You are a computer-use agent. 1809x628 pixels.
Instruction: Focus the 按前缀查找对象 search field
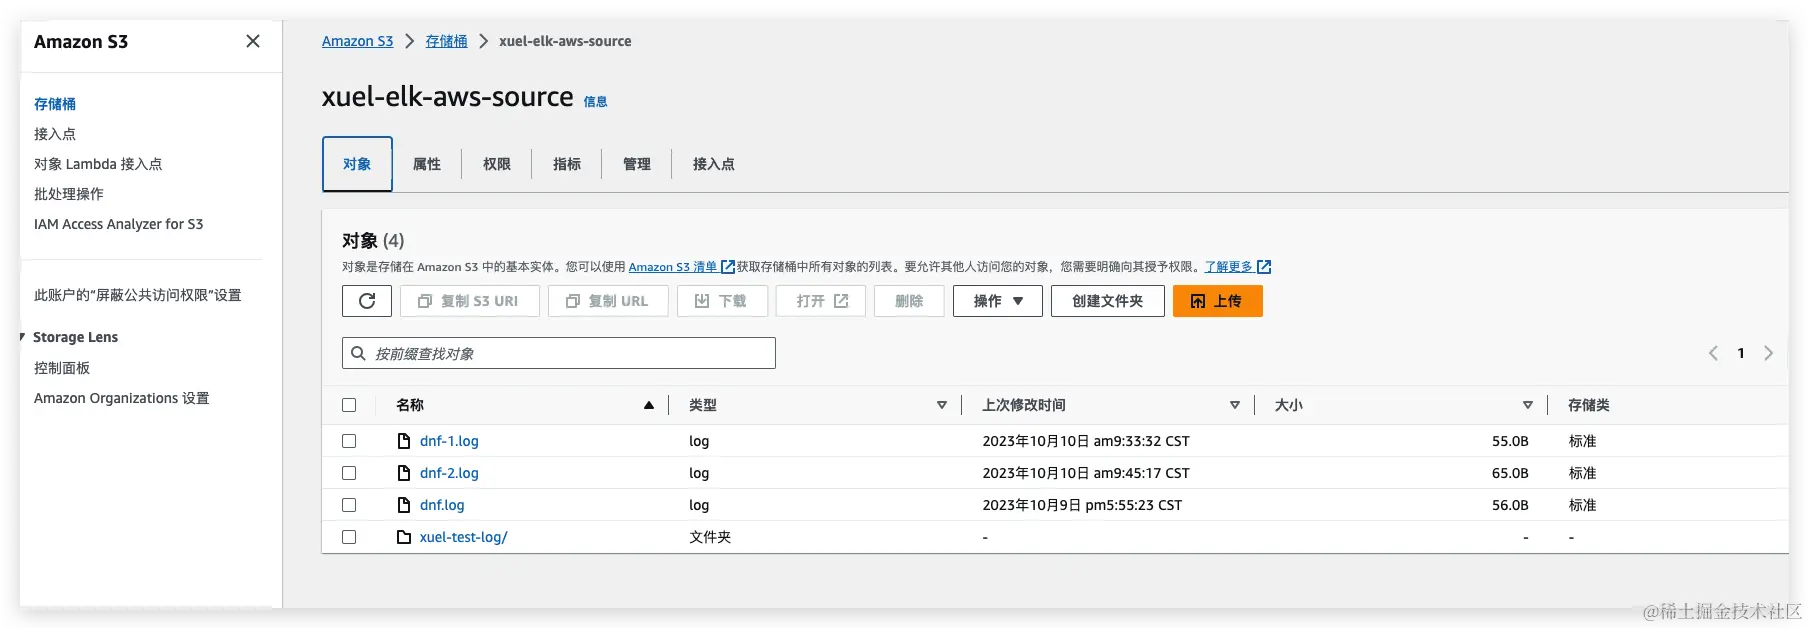[559, 353]
